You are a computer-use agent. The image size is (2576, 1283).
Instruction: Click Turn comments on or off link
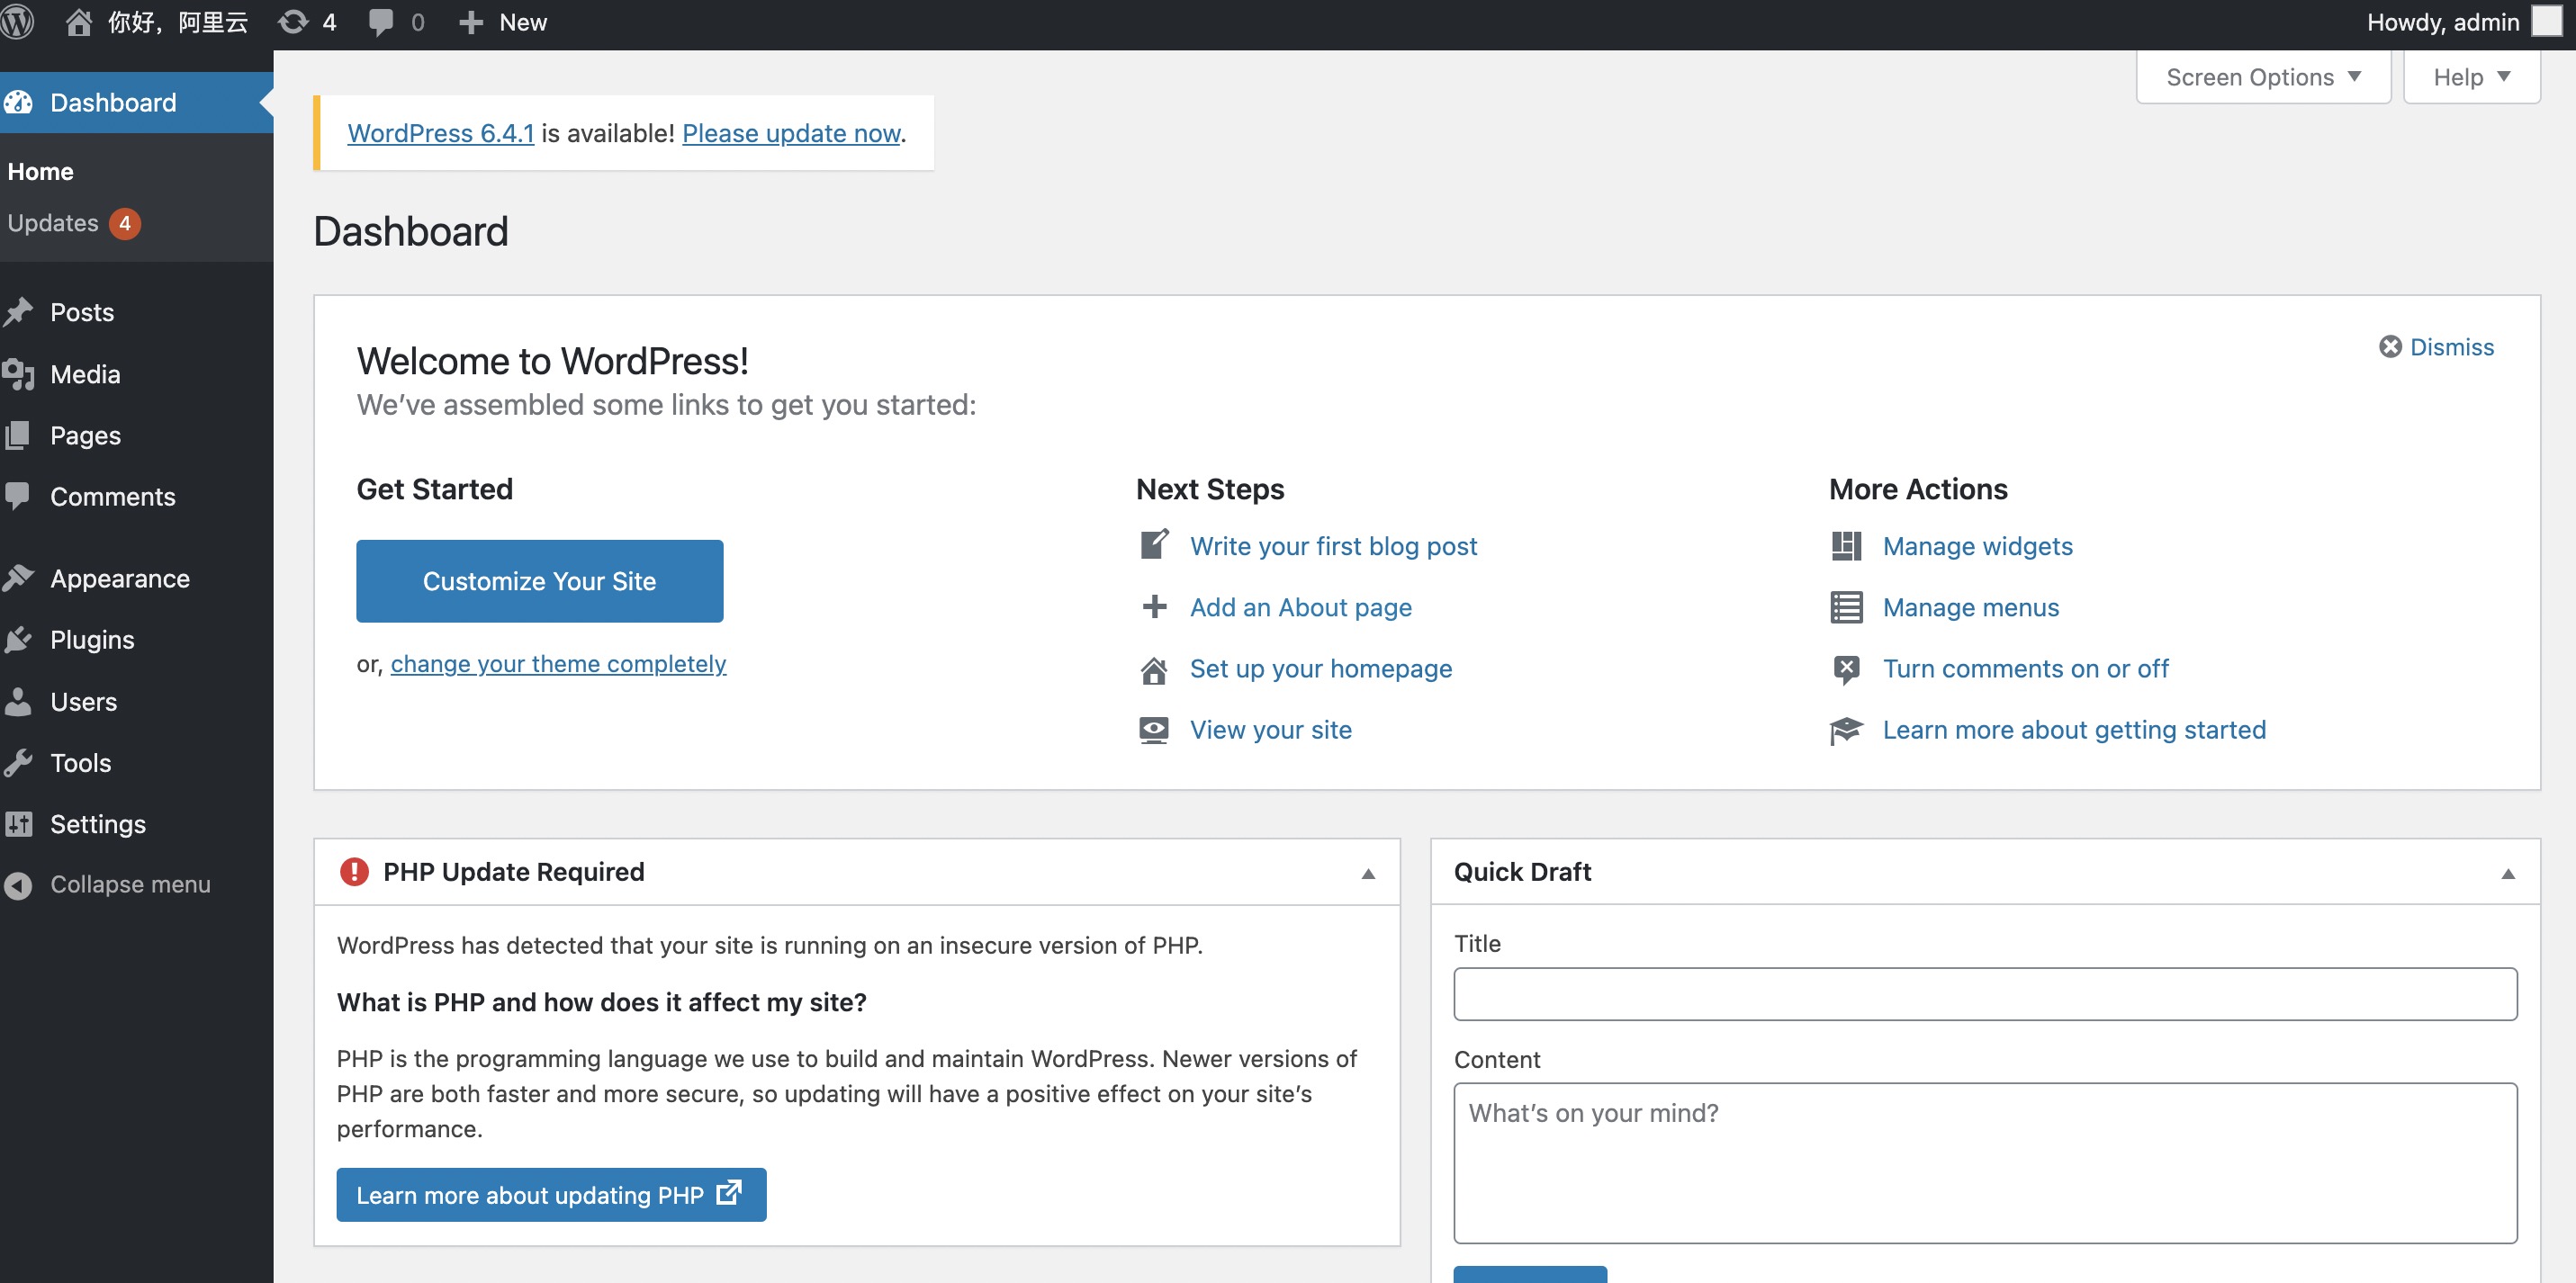2025,668
